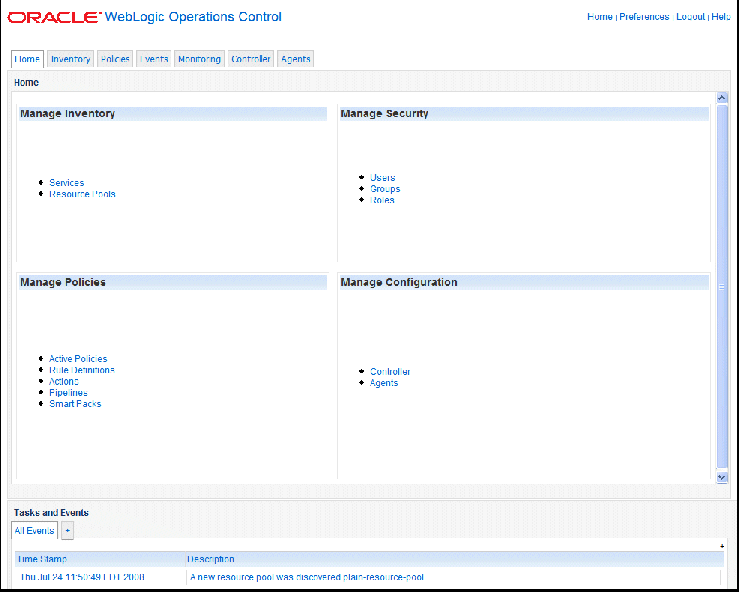This screenshot has width=739, height=592.
Task: Switch to the Agents tab
Action: [296, 59]
